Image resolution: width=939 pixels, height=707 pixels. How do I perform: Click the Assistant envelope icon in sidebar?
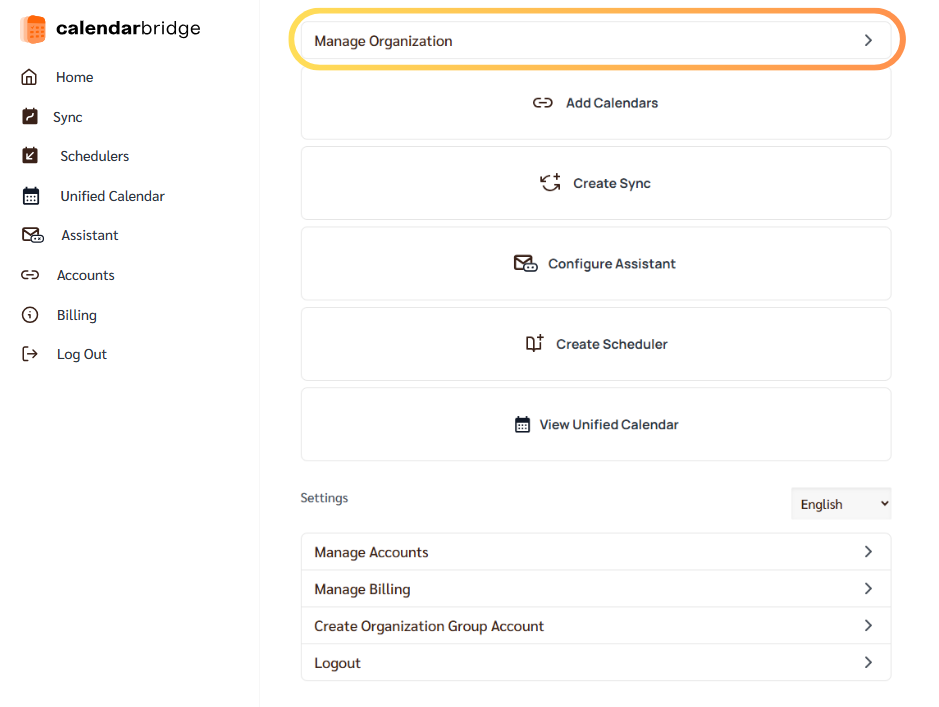click(x=32, y=235)
